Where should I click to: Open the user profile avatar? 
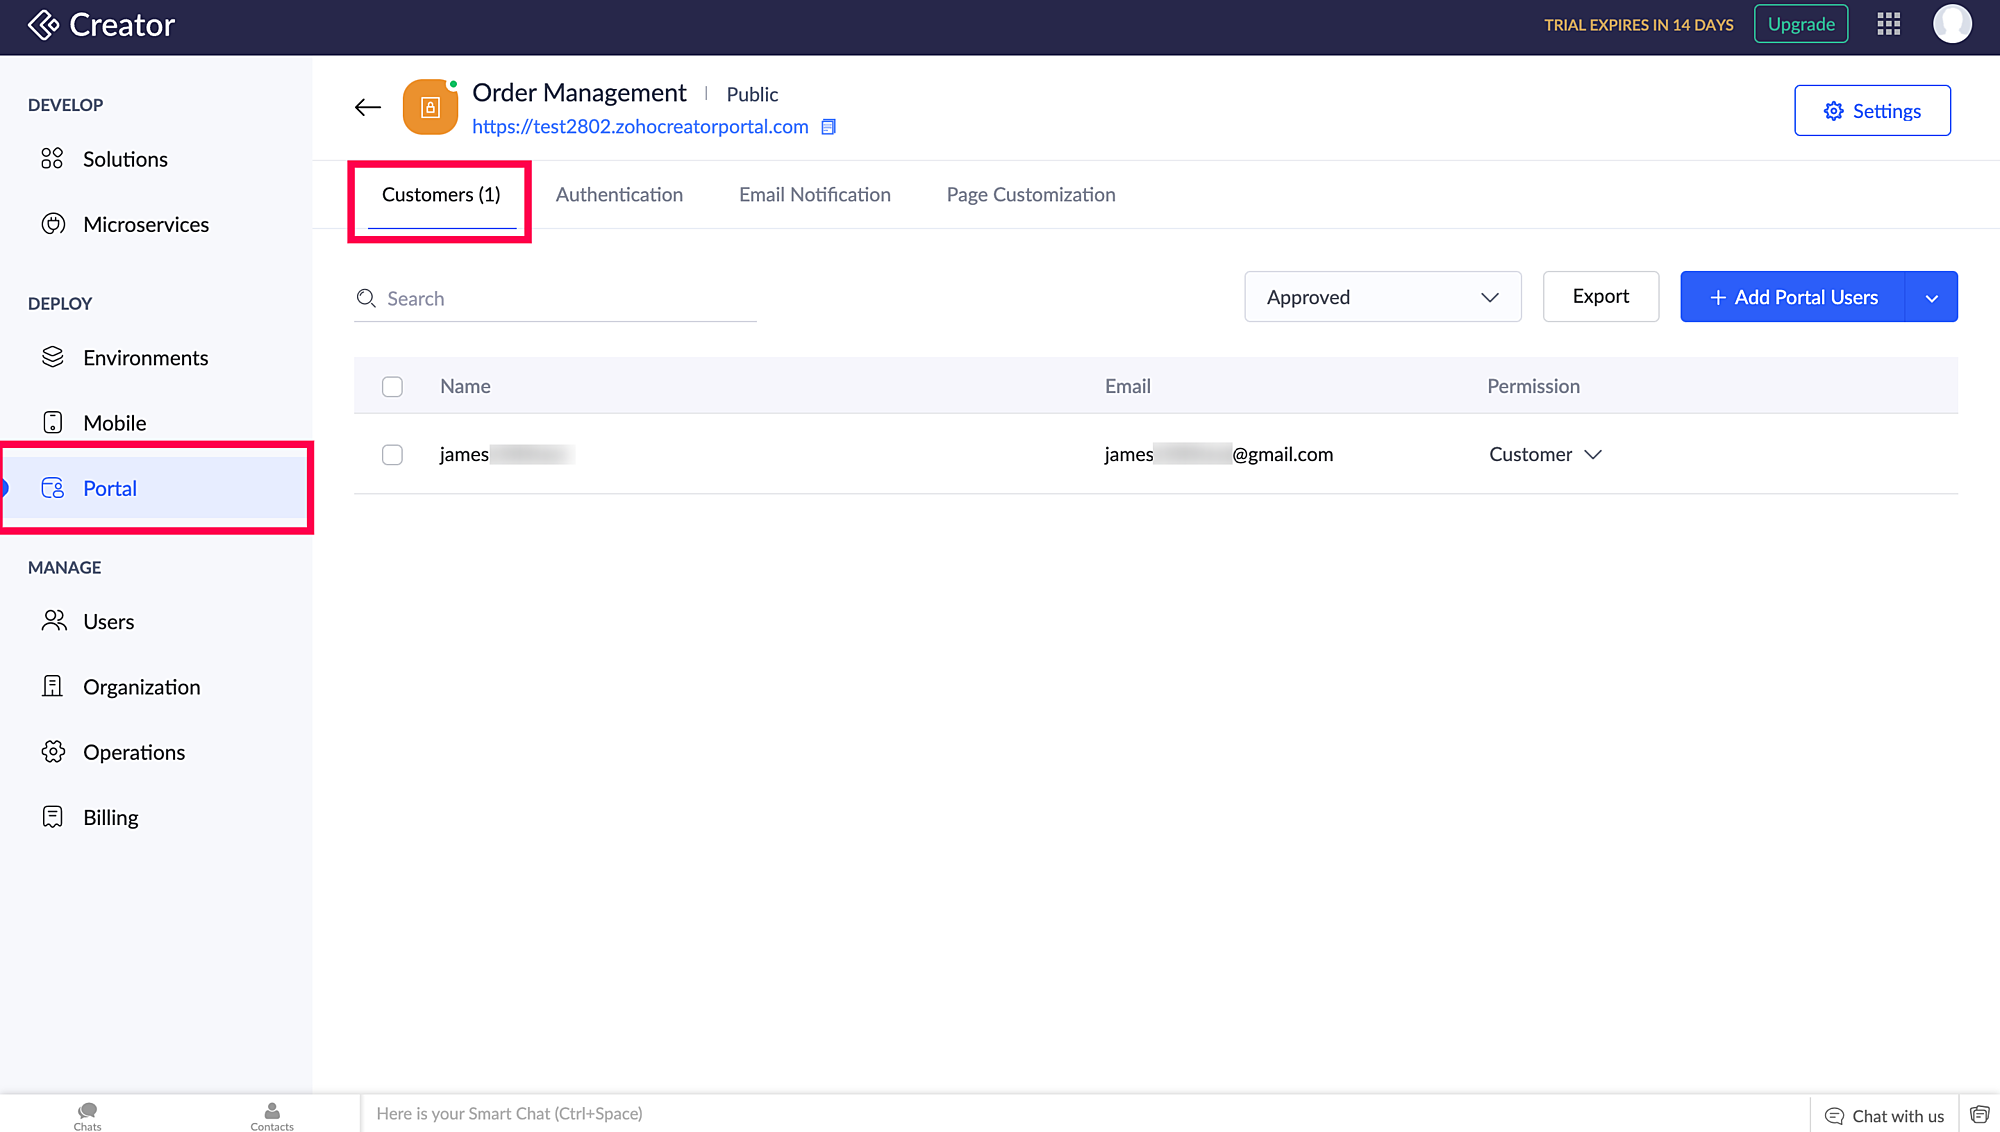tap(1952, 24)
